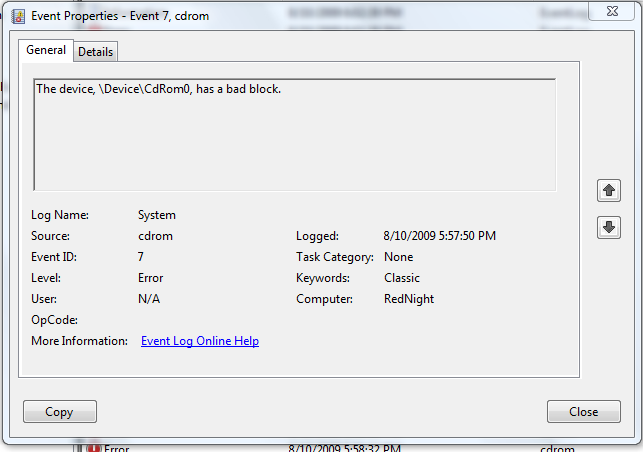Click the Close button
This screenshot has width=643, height=452.
(x=584, y=411)
